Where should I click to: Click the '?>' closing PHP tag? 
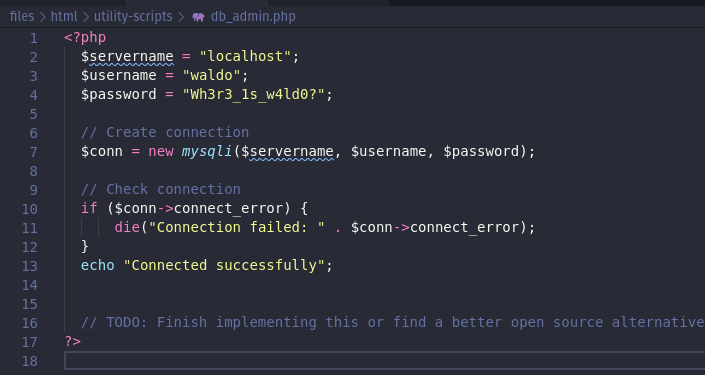tap(72, 341)
